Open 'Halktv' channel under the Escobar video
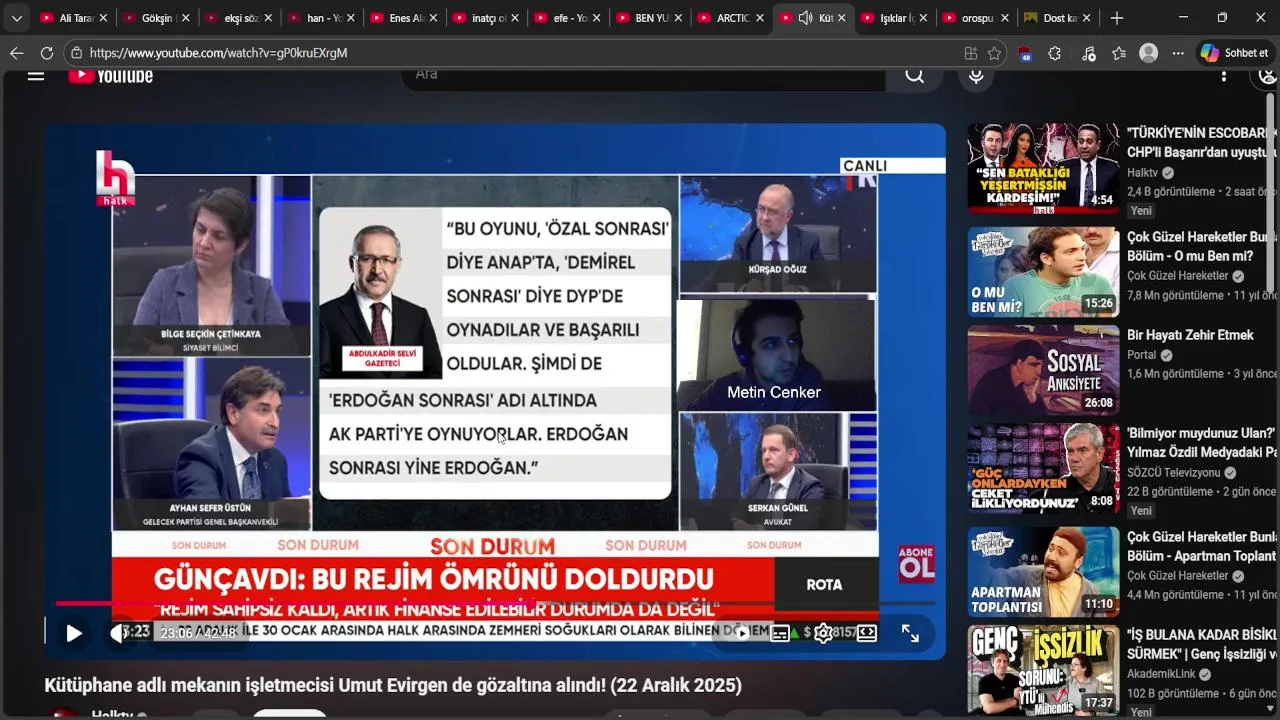This screenshot has width=1280, height=720. click(x=1142, y=173)
